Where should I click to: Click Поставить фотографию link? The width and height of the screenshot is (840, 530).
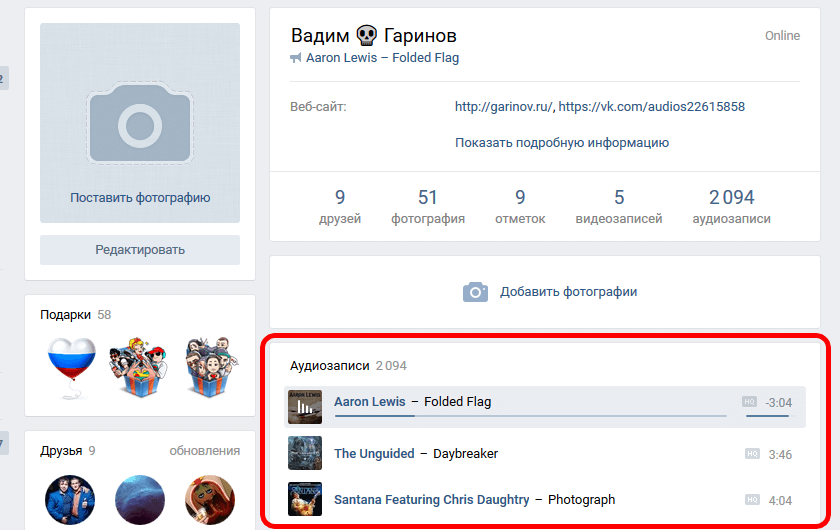click(140, 198)
